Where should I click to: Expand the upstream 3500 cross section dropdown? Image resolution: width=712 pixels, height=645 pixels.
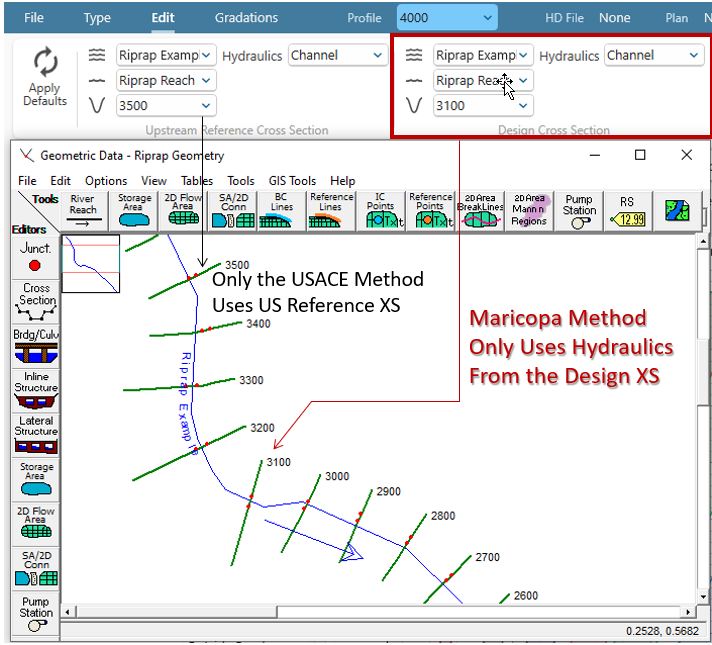coord(166,106)
